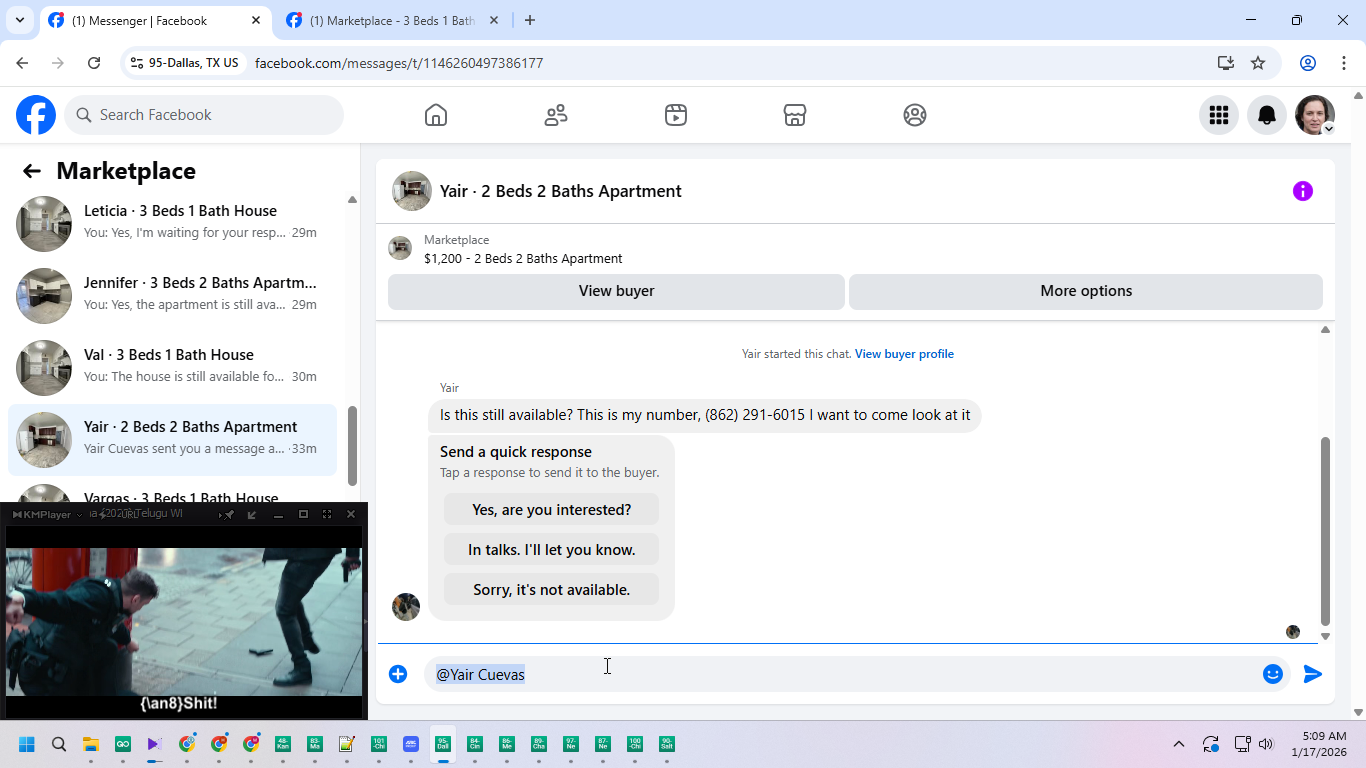
Task: Click the Facebook logo
Action: (36, 115)
